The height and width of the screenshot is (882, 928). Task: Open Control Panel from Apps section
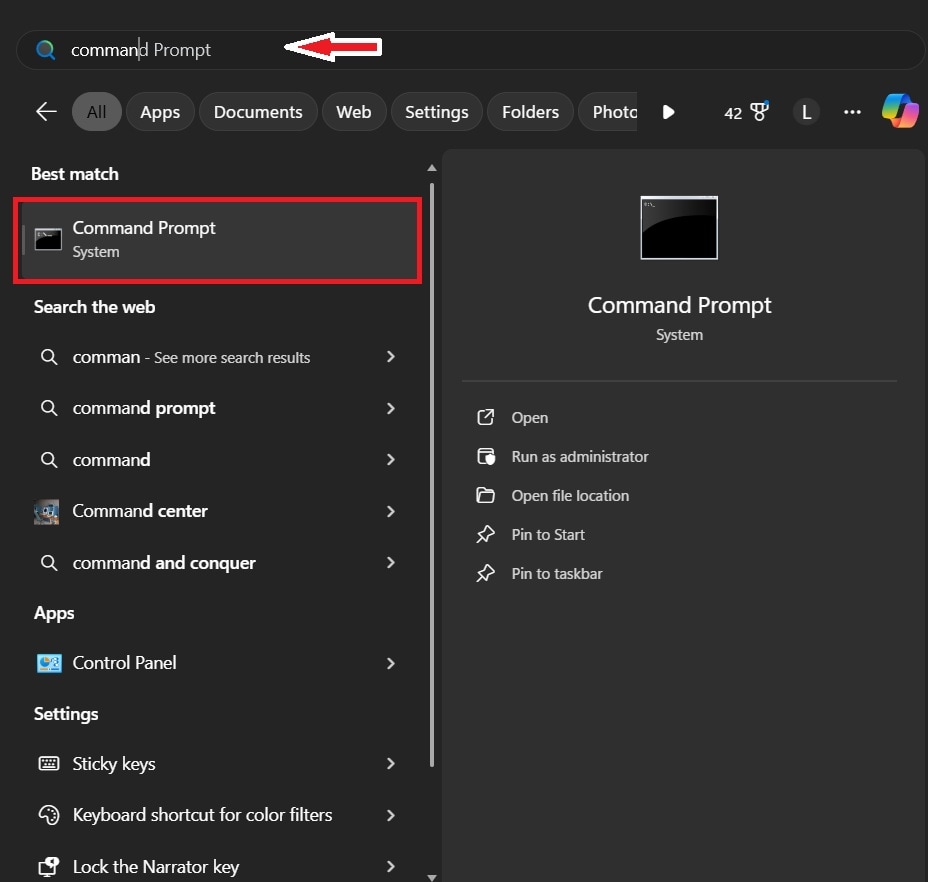124,663
